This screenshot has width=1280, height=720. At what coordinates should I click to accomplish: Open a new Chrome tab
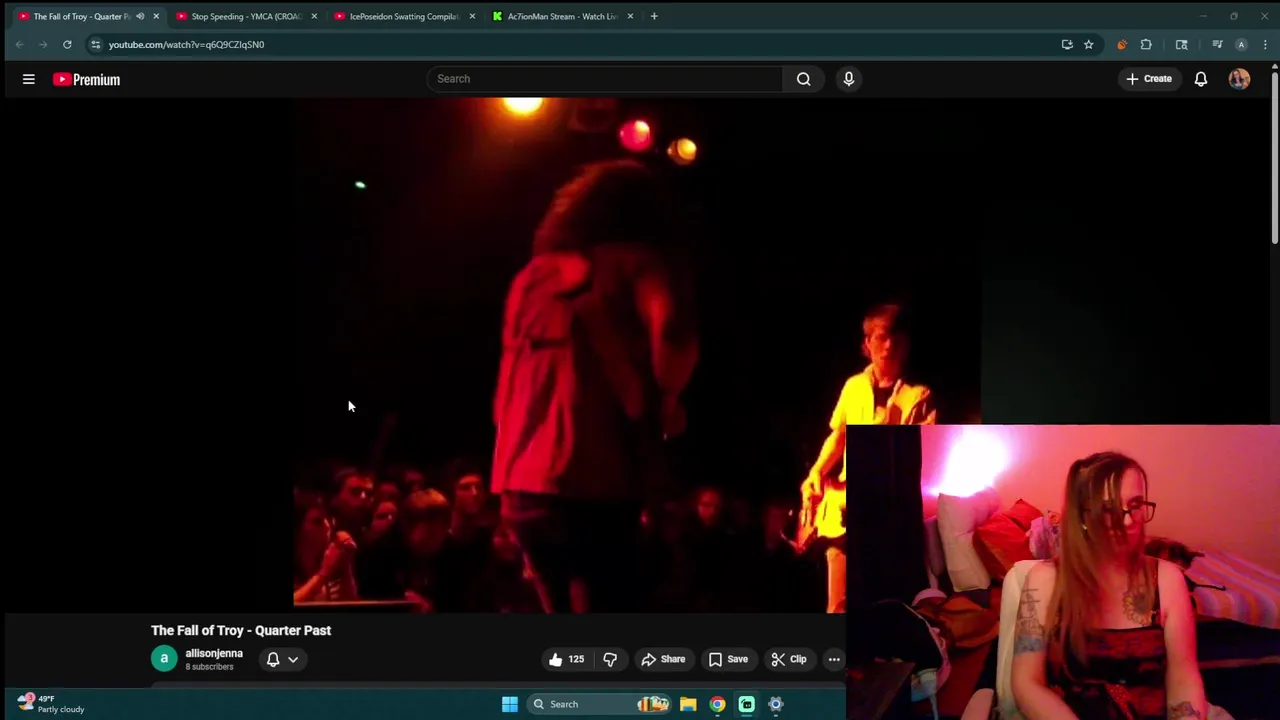tap(654, 16)
